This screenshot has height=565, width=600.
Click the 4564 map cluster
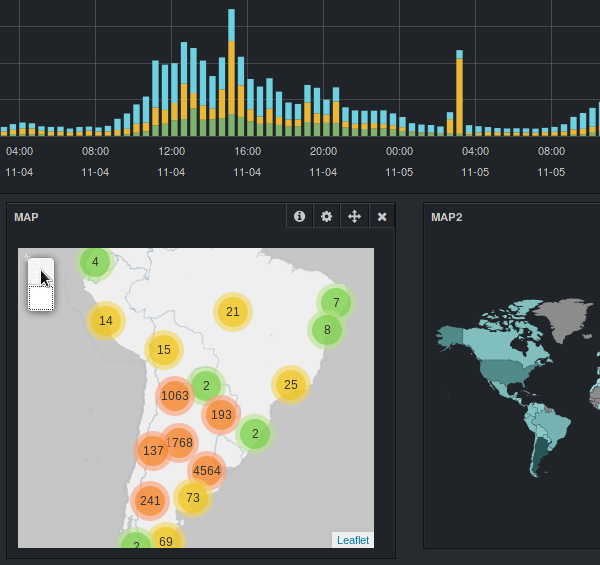[x=207, y=471]
